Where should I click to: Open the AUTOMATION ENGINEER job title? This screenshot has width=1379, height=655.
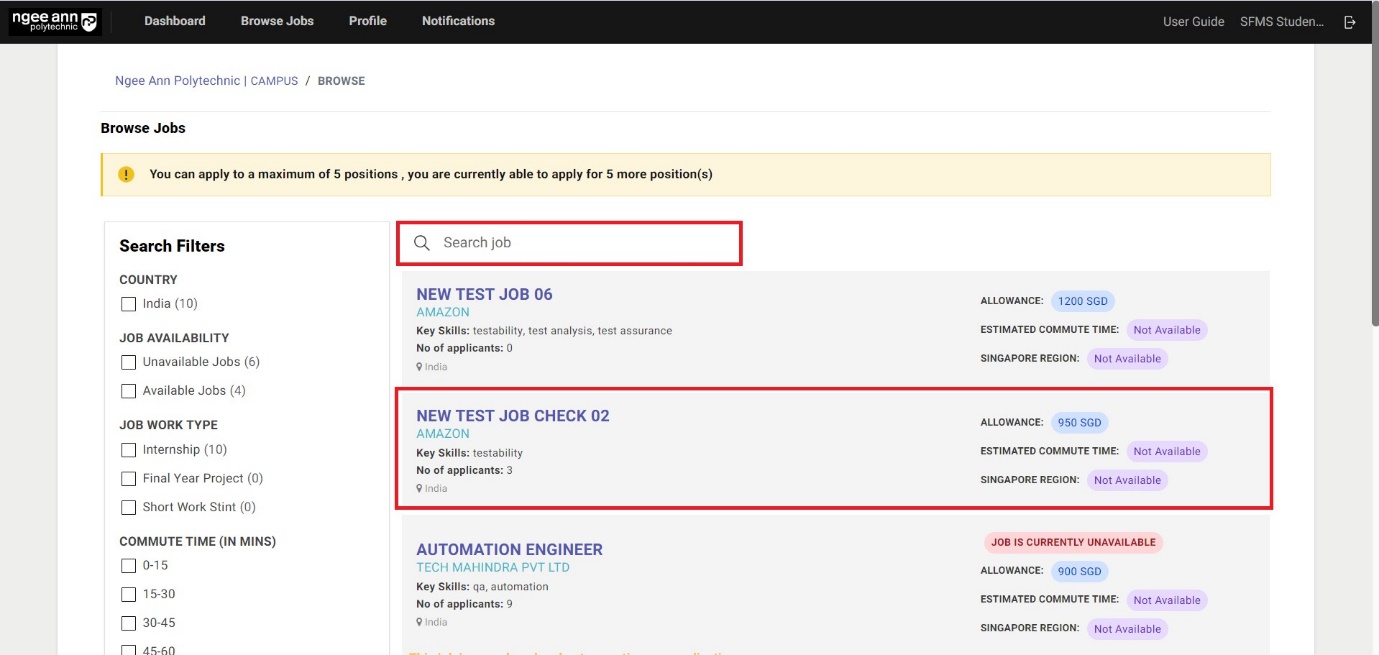coord(509,550)
